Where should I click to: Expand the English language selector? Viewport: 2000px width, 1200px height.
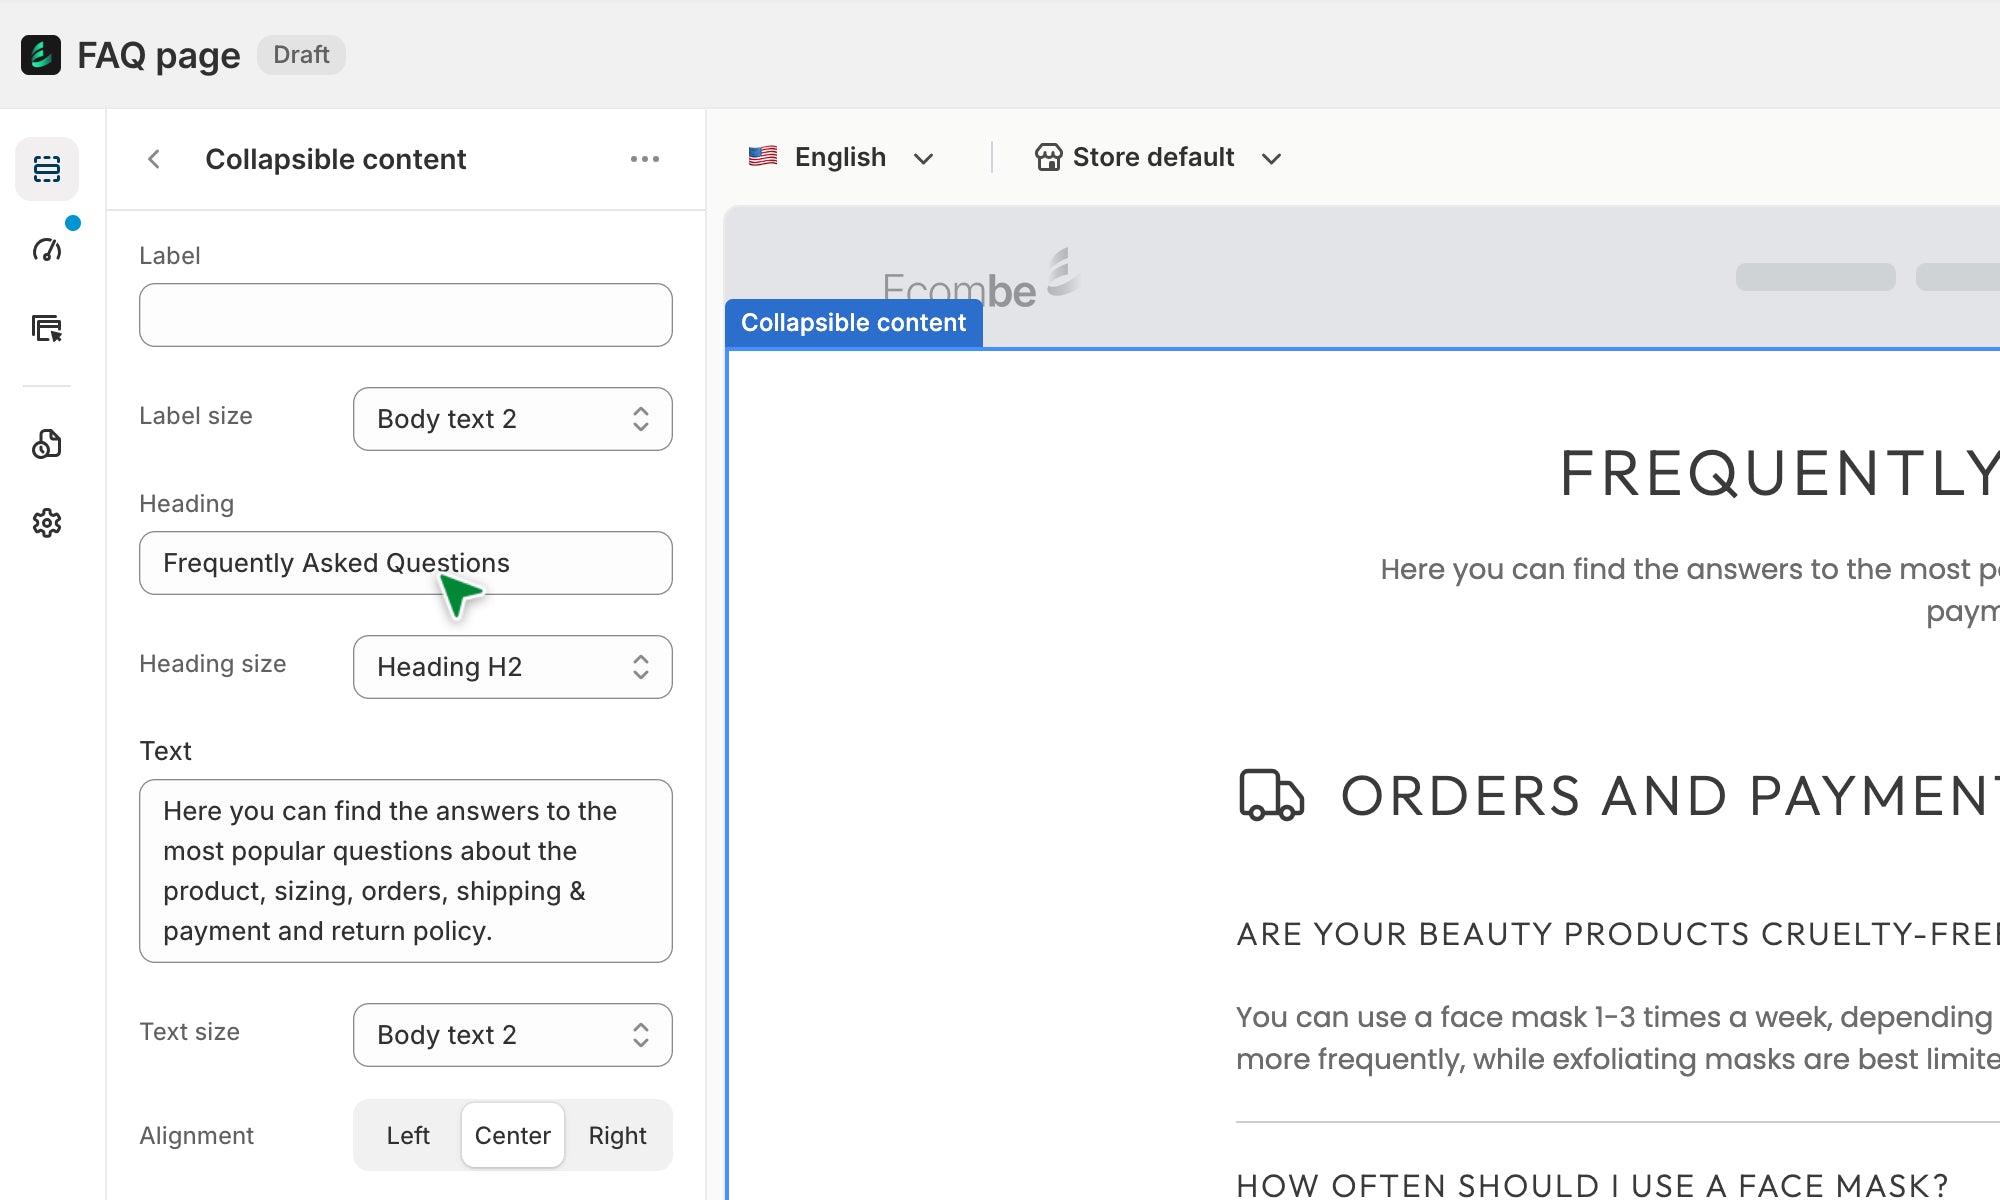(x=841, y=158)
